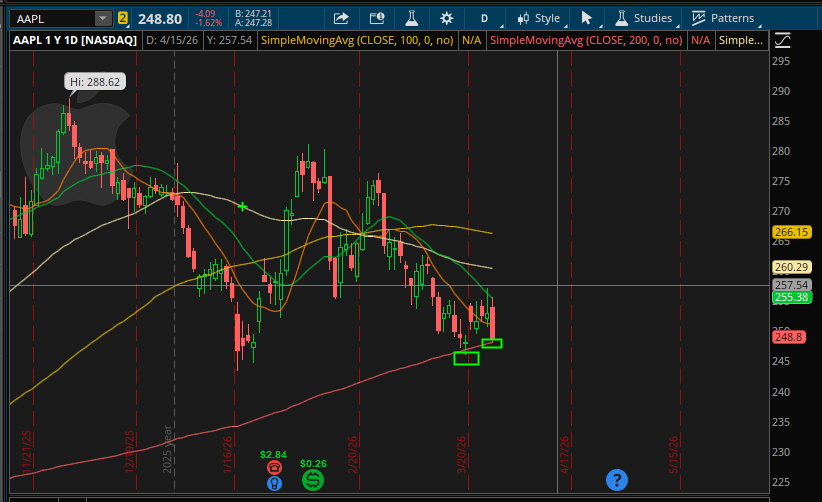The image size is (822, 502).
Task: Click the chart line toggle icon above price axis
Action: click(x=782, y=40)
